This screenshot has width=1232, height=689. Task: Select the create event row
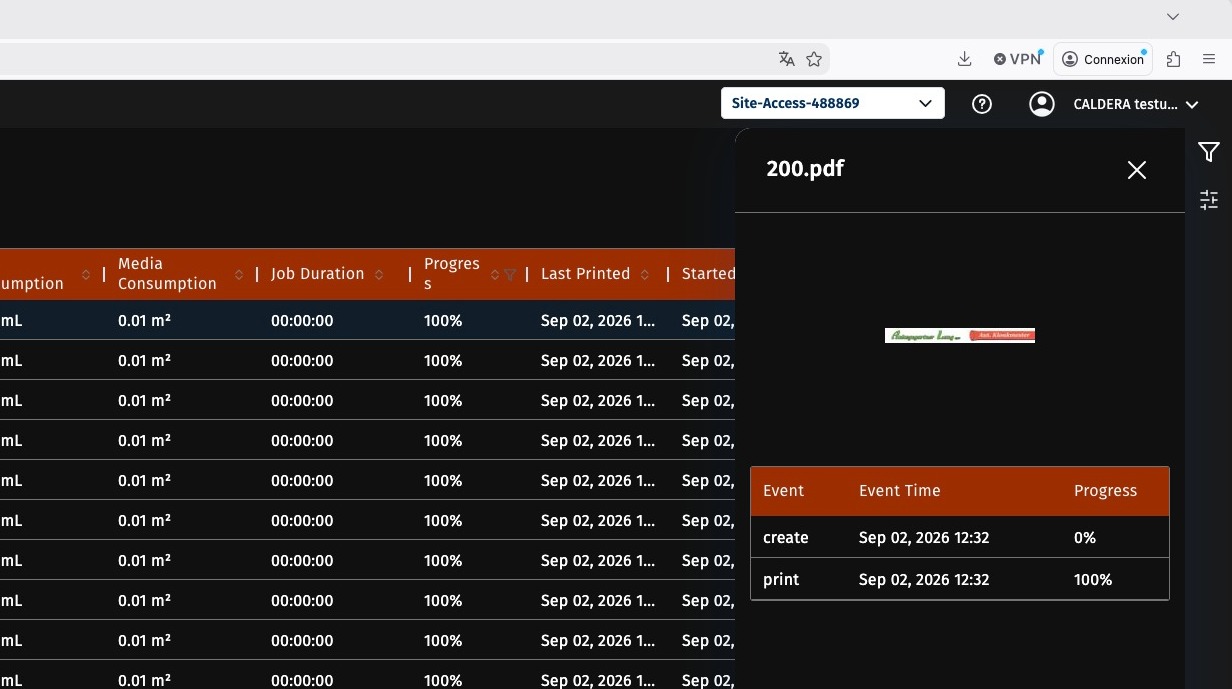pyautogui.click(x=960, y=537)
